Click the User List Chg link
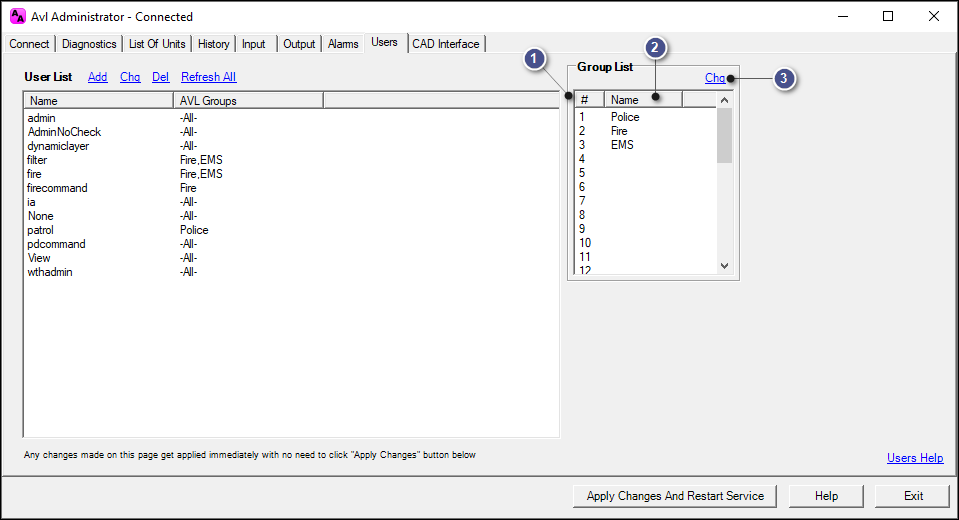The image size is (959, 520). tap(130, 77)
